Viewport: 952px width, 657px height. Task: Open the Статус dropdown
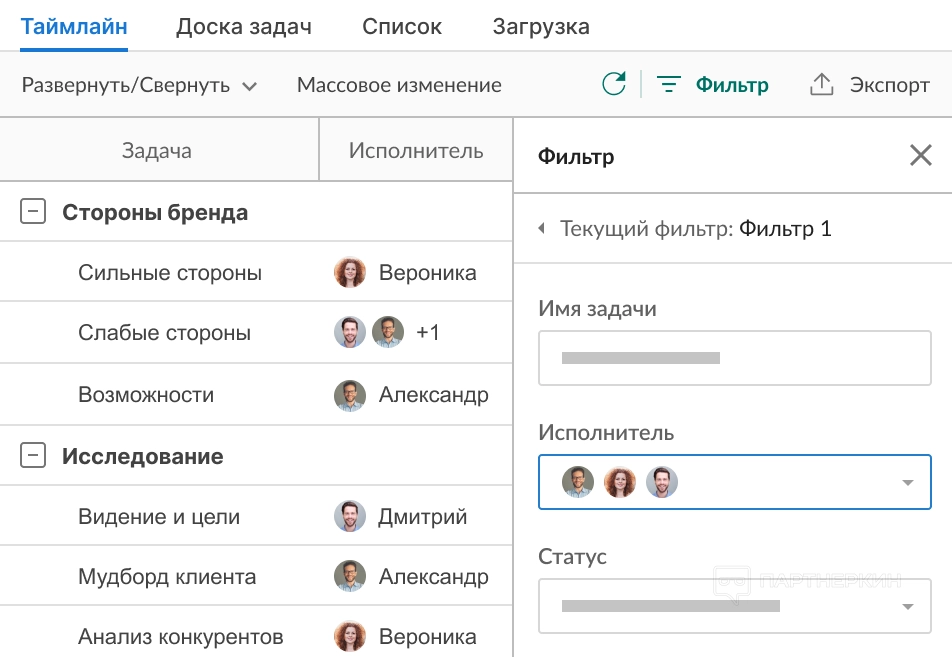coord(907,607)
